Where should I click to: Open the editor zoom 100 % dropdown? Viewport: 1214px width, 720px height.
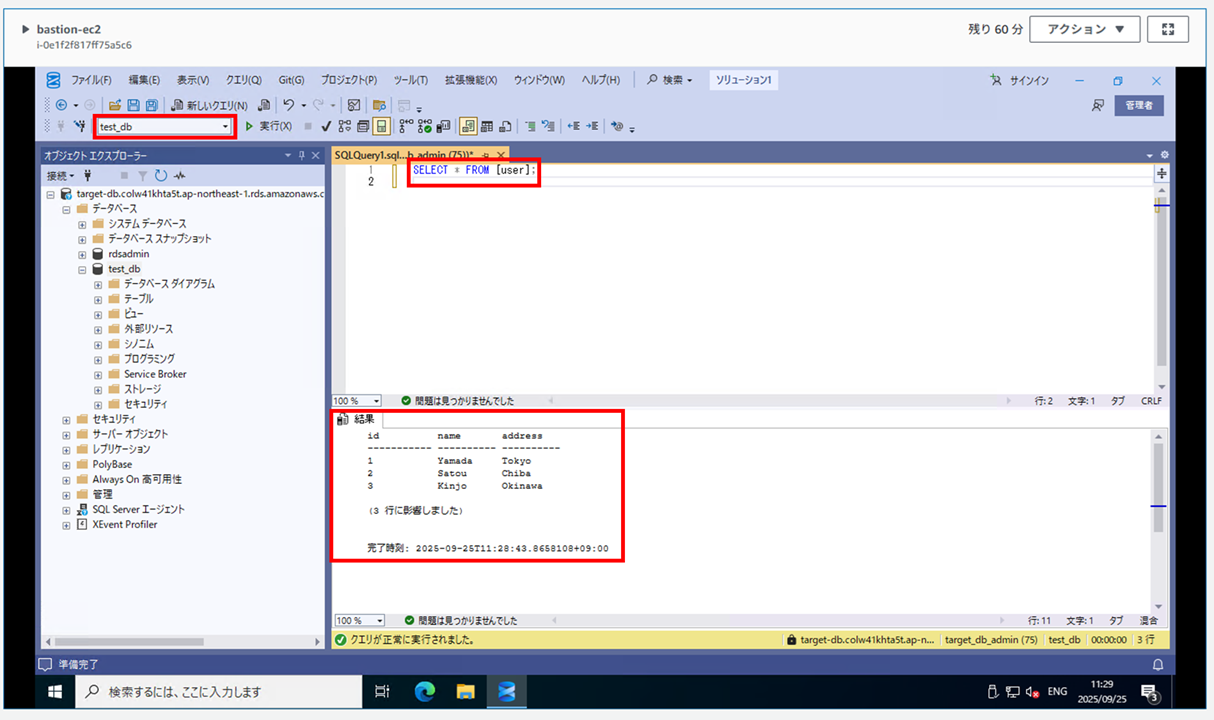pos(376,401)
